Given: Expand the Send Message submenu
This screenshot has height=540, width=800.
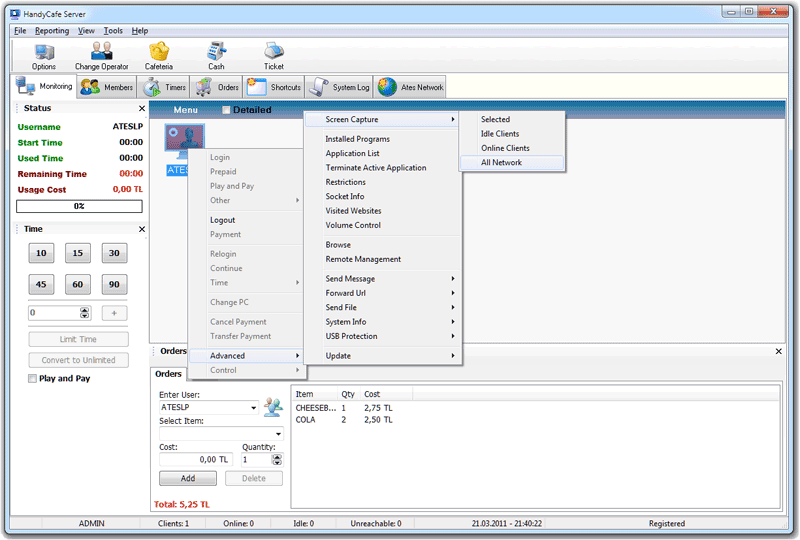Looking at the screenshot, I should pyautogui.click(x=388, y=279).
